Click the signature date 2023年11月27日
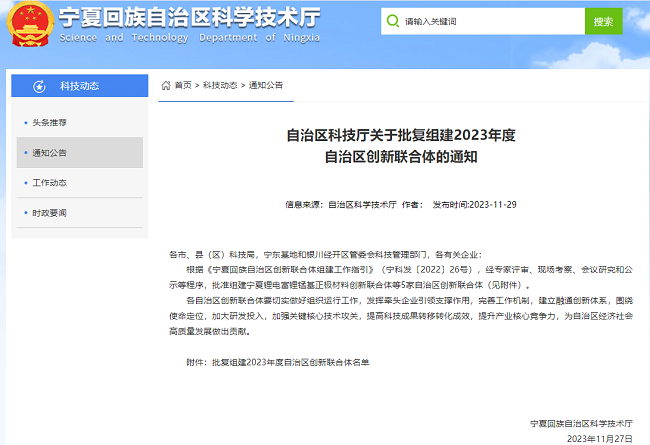 [600, 438]
